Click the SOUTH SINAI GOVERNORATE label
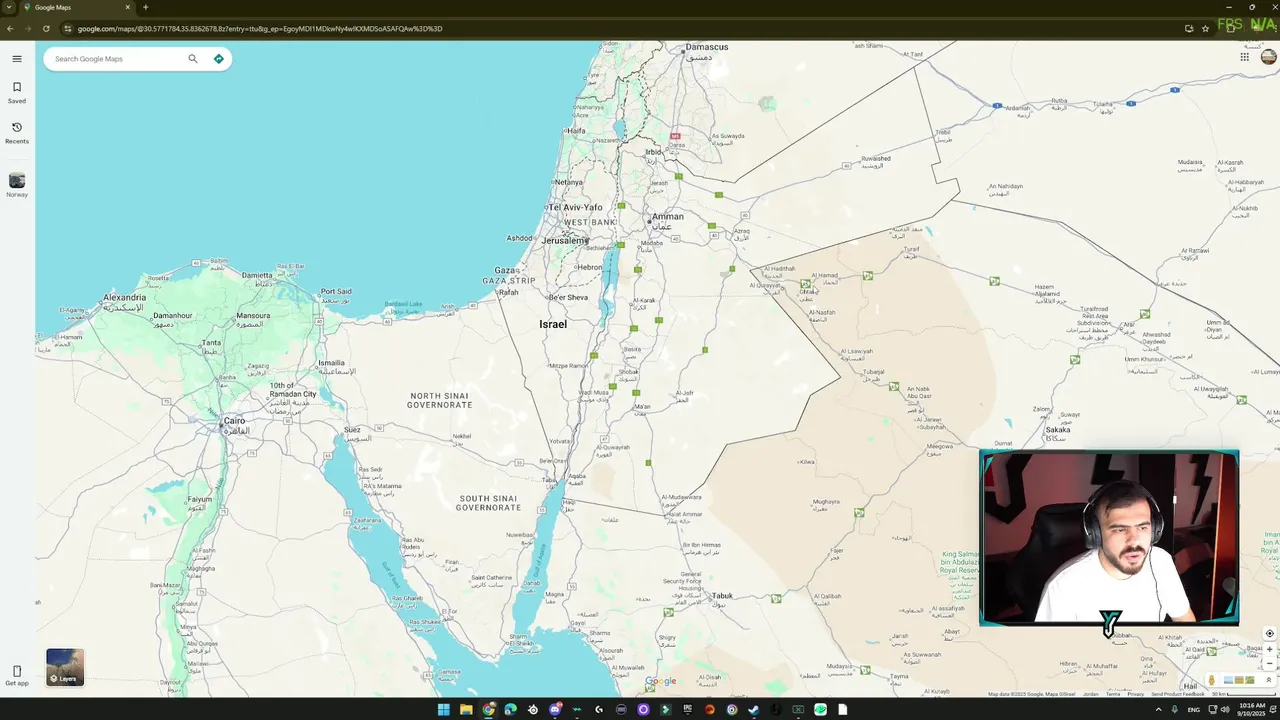This screenshot has height=720, width=1280. click(x=489, y=502)
